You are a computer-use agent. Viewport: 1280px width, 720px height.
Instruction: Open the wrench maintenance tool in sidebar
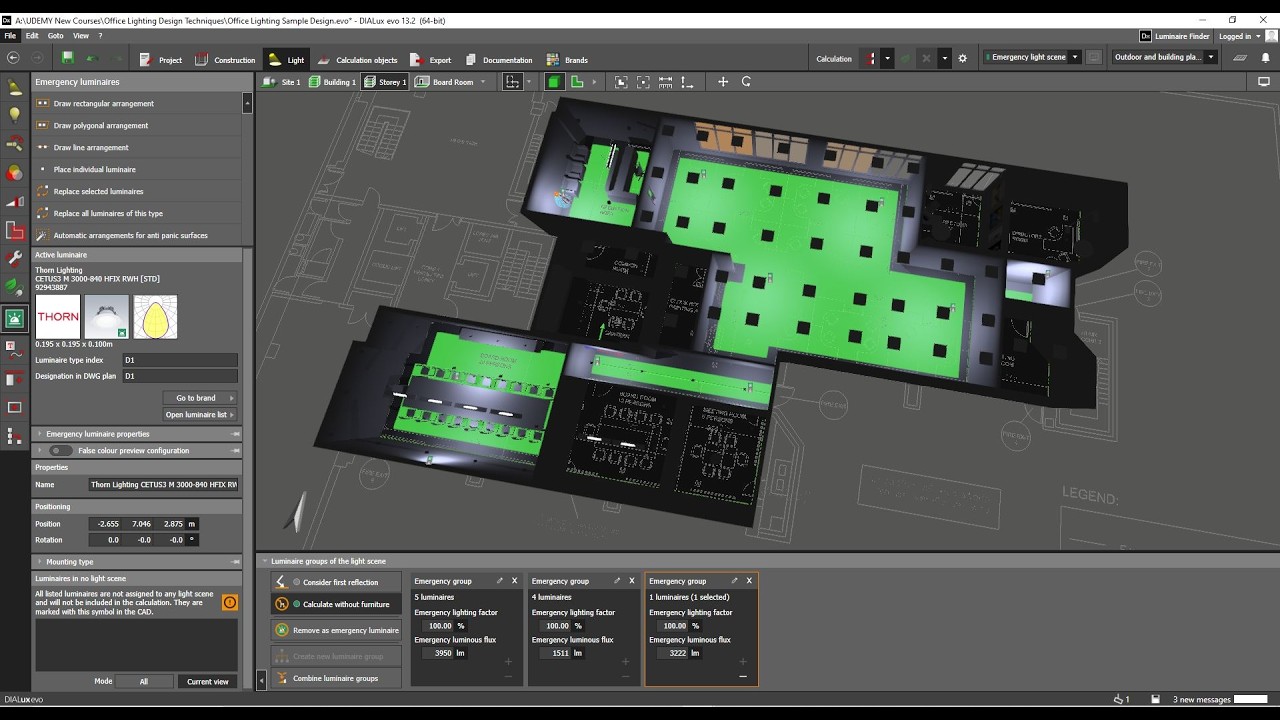pos(15,258)
